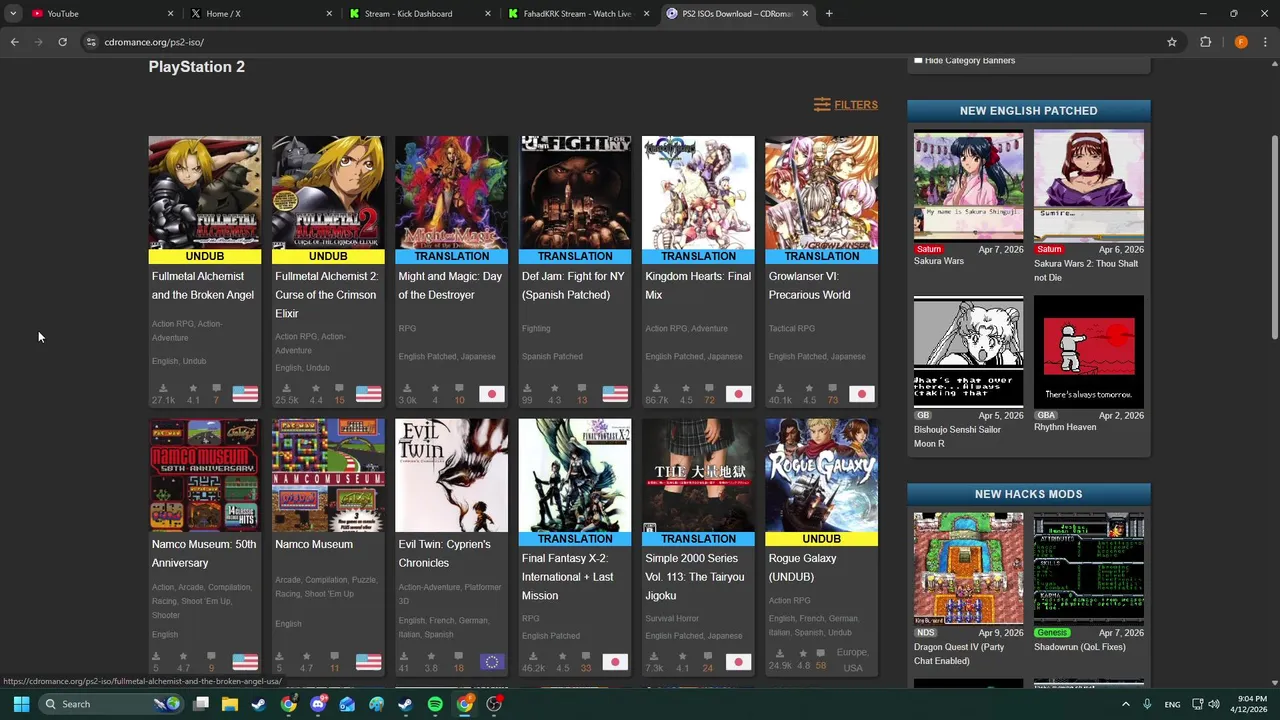This screenshot has width=1280, height=720.
Task: Open Def Jam: Fight for NY cover thumbnail
Action: [x=575, y=193]
